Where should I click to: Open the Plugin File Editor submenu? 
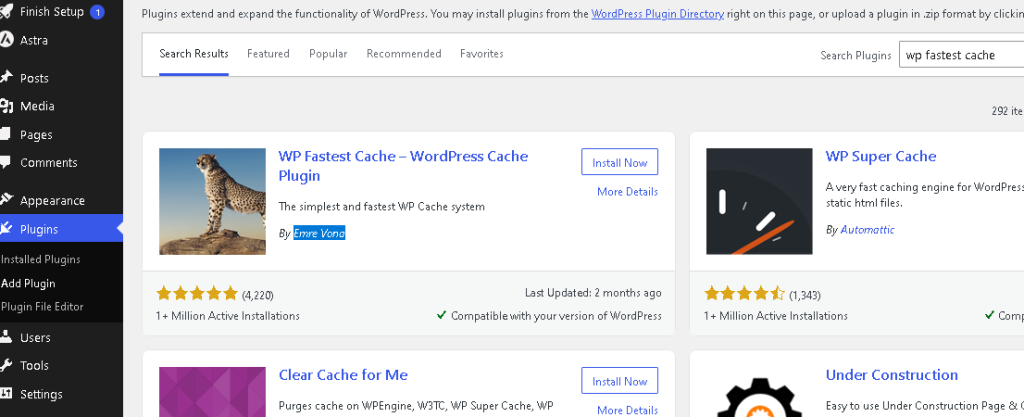(x=42, y=307)
